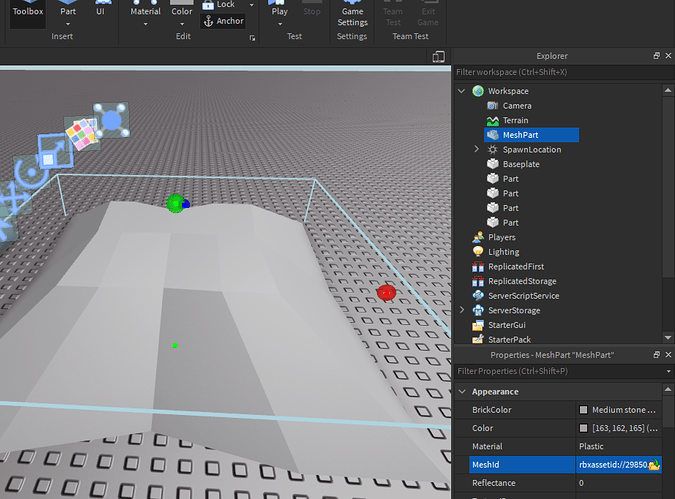Close the Explorer panel
The height and width of the screenshot is (499, 675).
point(668,56)
